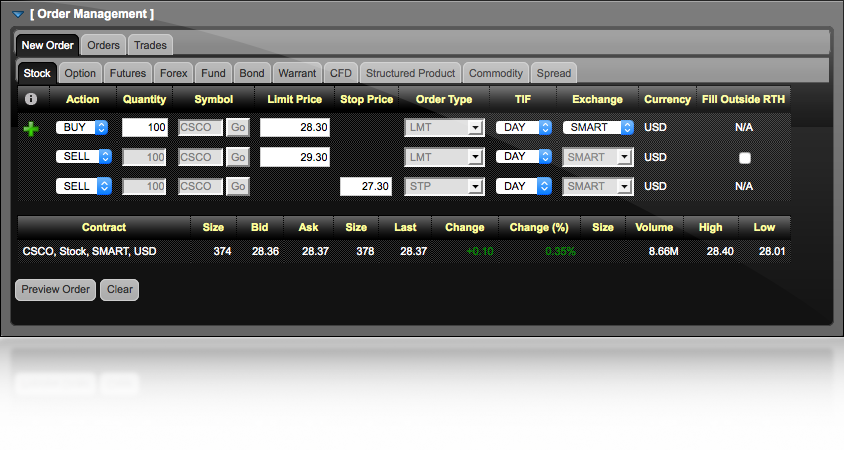This screenshot has width=844, height=450.
Task: Click the volume value 8.66M
Action: tap(663, 251)
